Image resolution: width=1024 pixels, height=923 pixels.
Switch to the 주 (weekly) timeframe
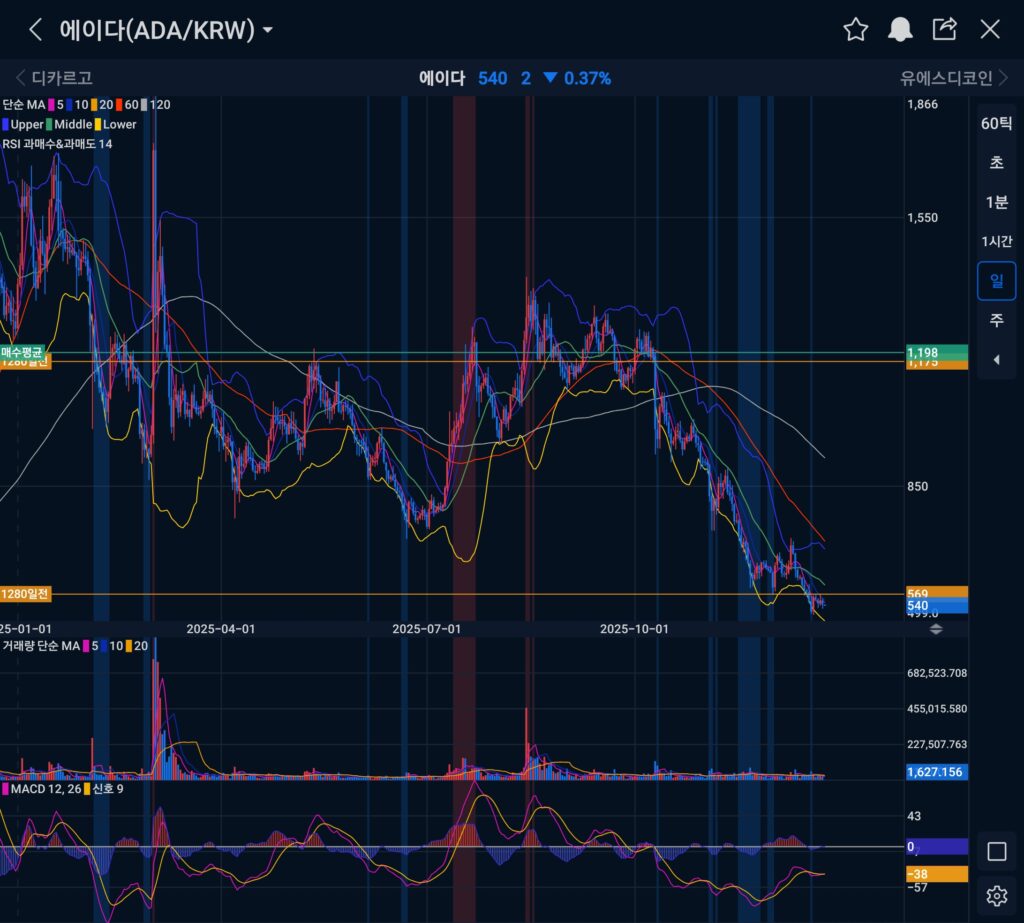(x=996, y=320)
